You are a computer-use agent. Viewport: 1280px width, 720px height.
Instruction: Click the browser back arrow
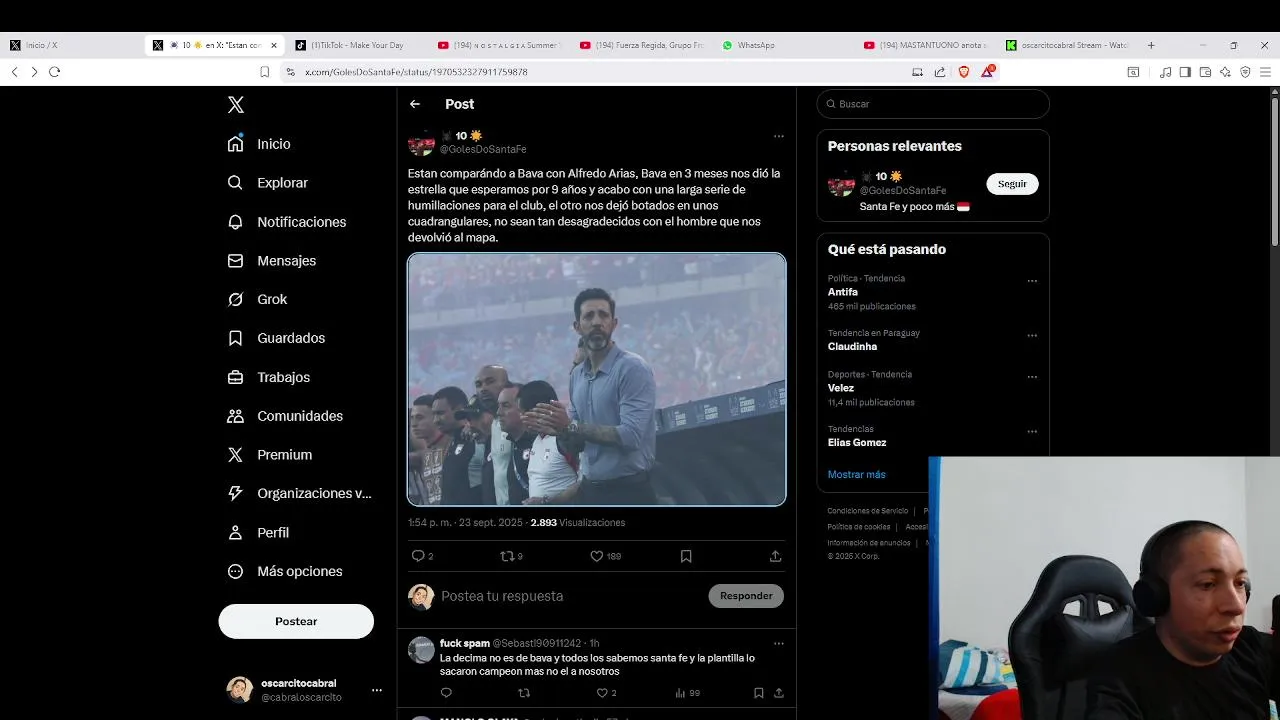(x=14, y=72)
